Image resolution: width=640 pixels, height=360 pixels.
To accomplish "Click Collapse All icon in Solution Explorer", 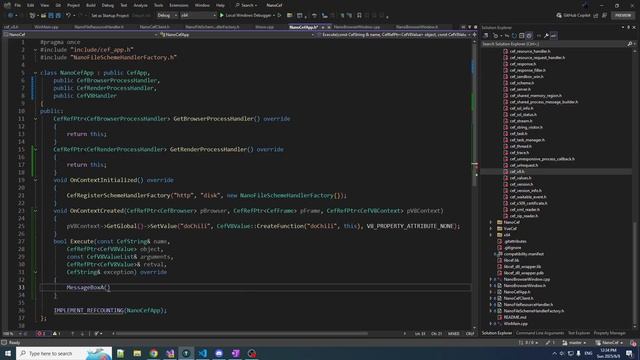I will click(521, 36).
